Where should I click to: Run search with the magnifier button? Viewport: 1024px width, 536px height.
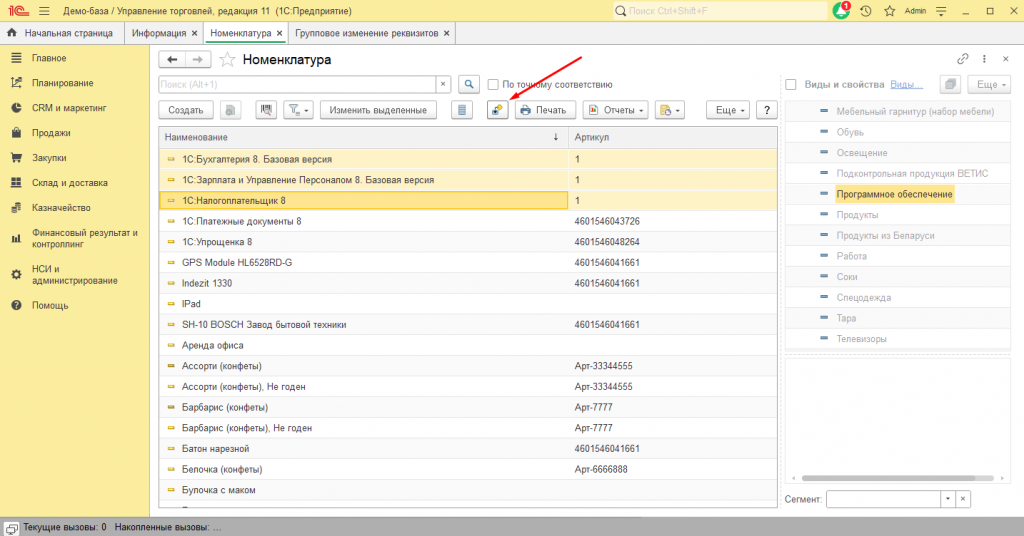click(469, 84)
